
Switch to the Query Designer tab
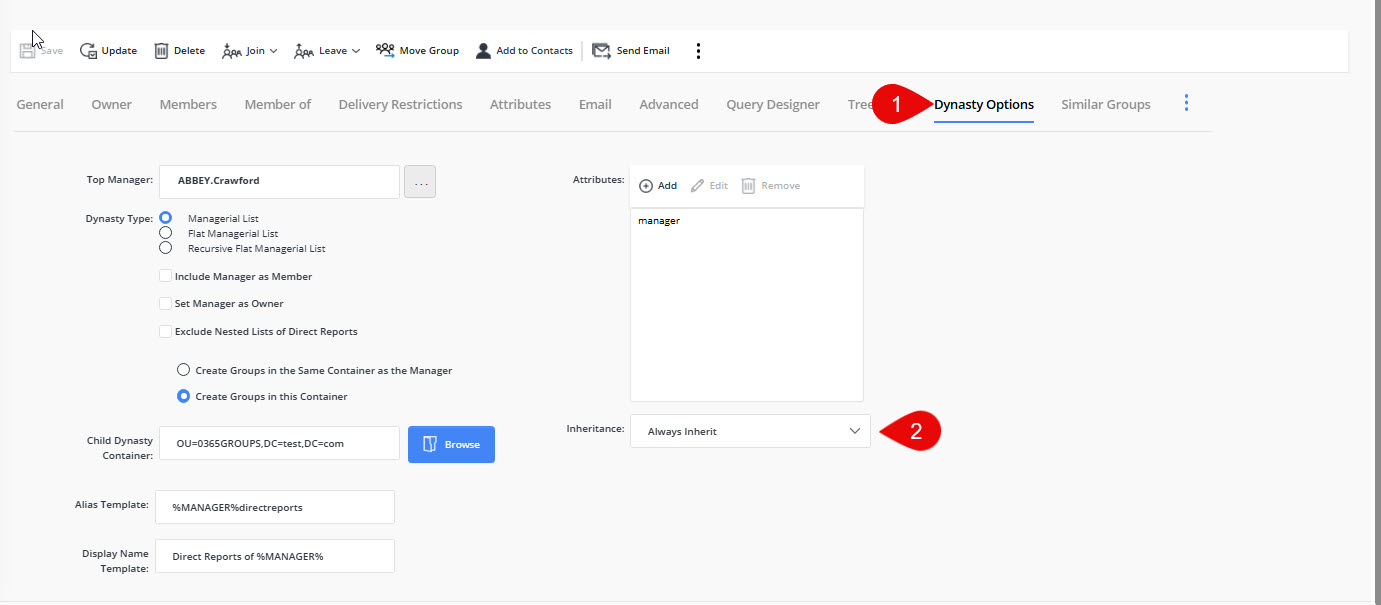tap(772, 103)
